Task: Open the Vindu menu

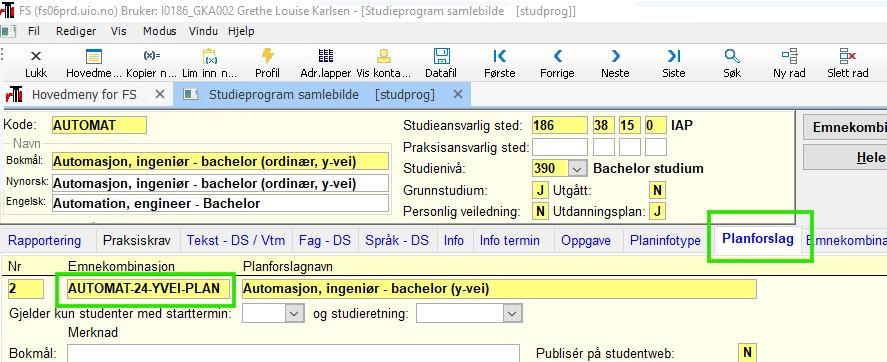Action: 203,32
